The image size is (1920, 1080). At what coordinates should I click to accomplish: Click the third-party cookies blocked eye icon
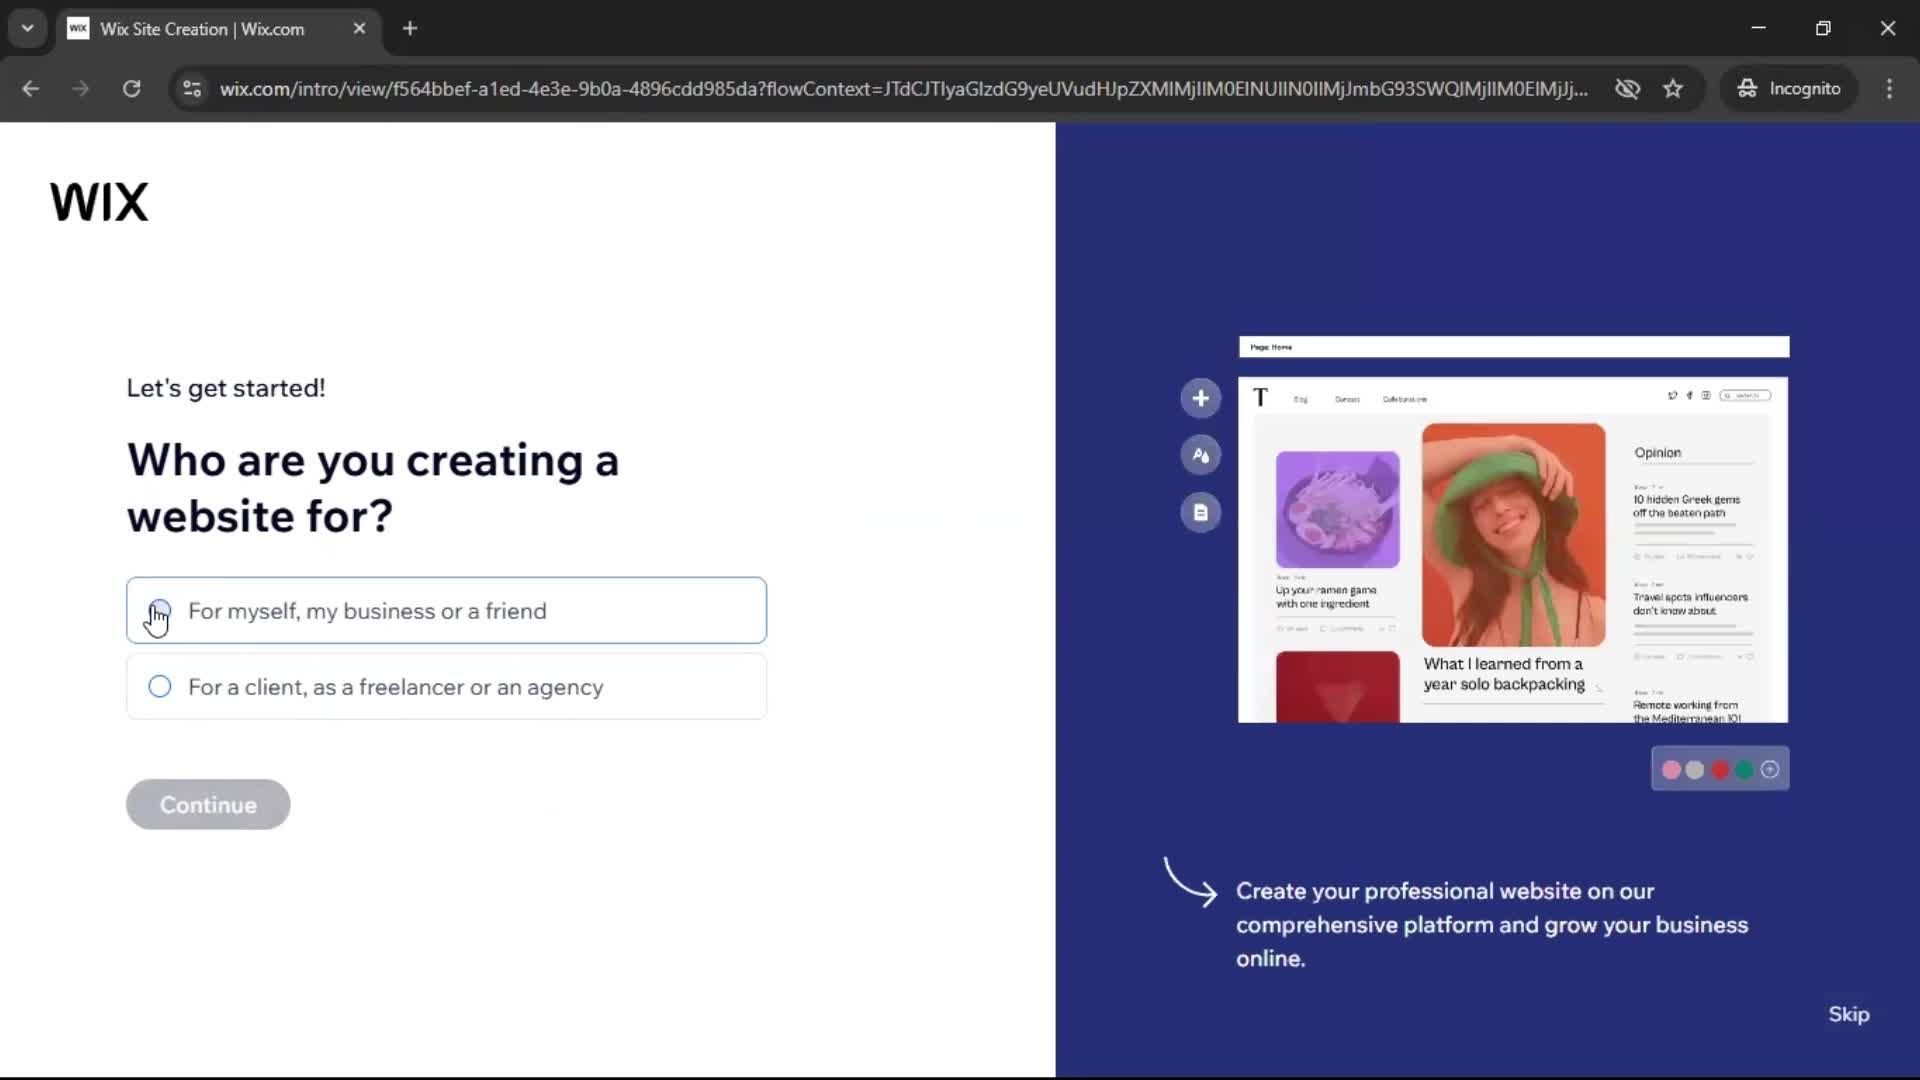tap(1627, 89)
